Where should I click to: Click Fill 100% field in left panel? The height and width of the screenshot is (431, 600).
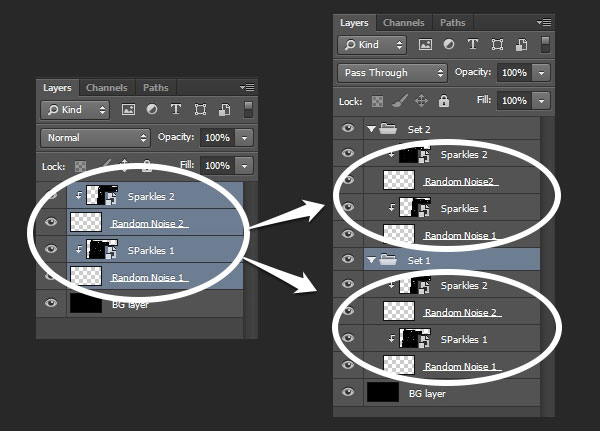[x=218, y=166]
